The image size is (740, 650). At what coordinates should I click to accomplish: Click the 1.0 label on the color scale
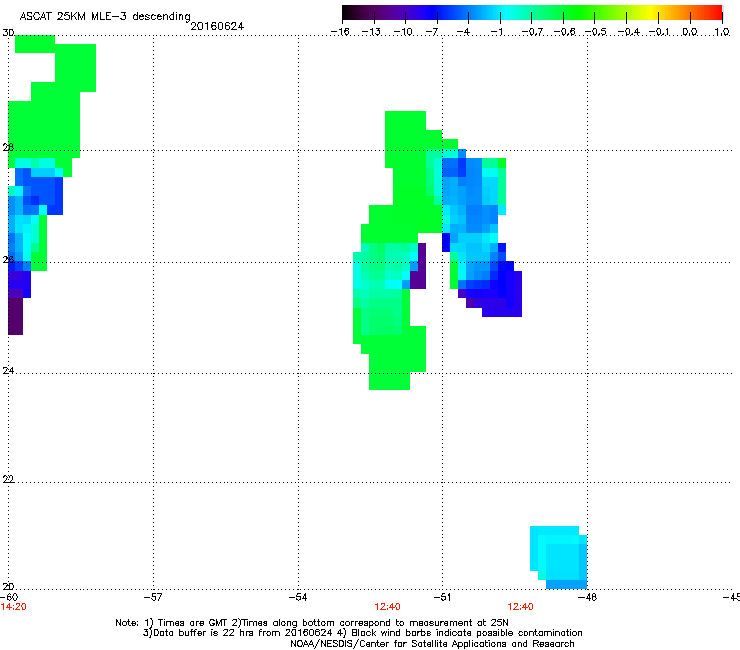coord(722,32)
